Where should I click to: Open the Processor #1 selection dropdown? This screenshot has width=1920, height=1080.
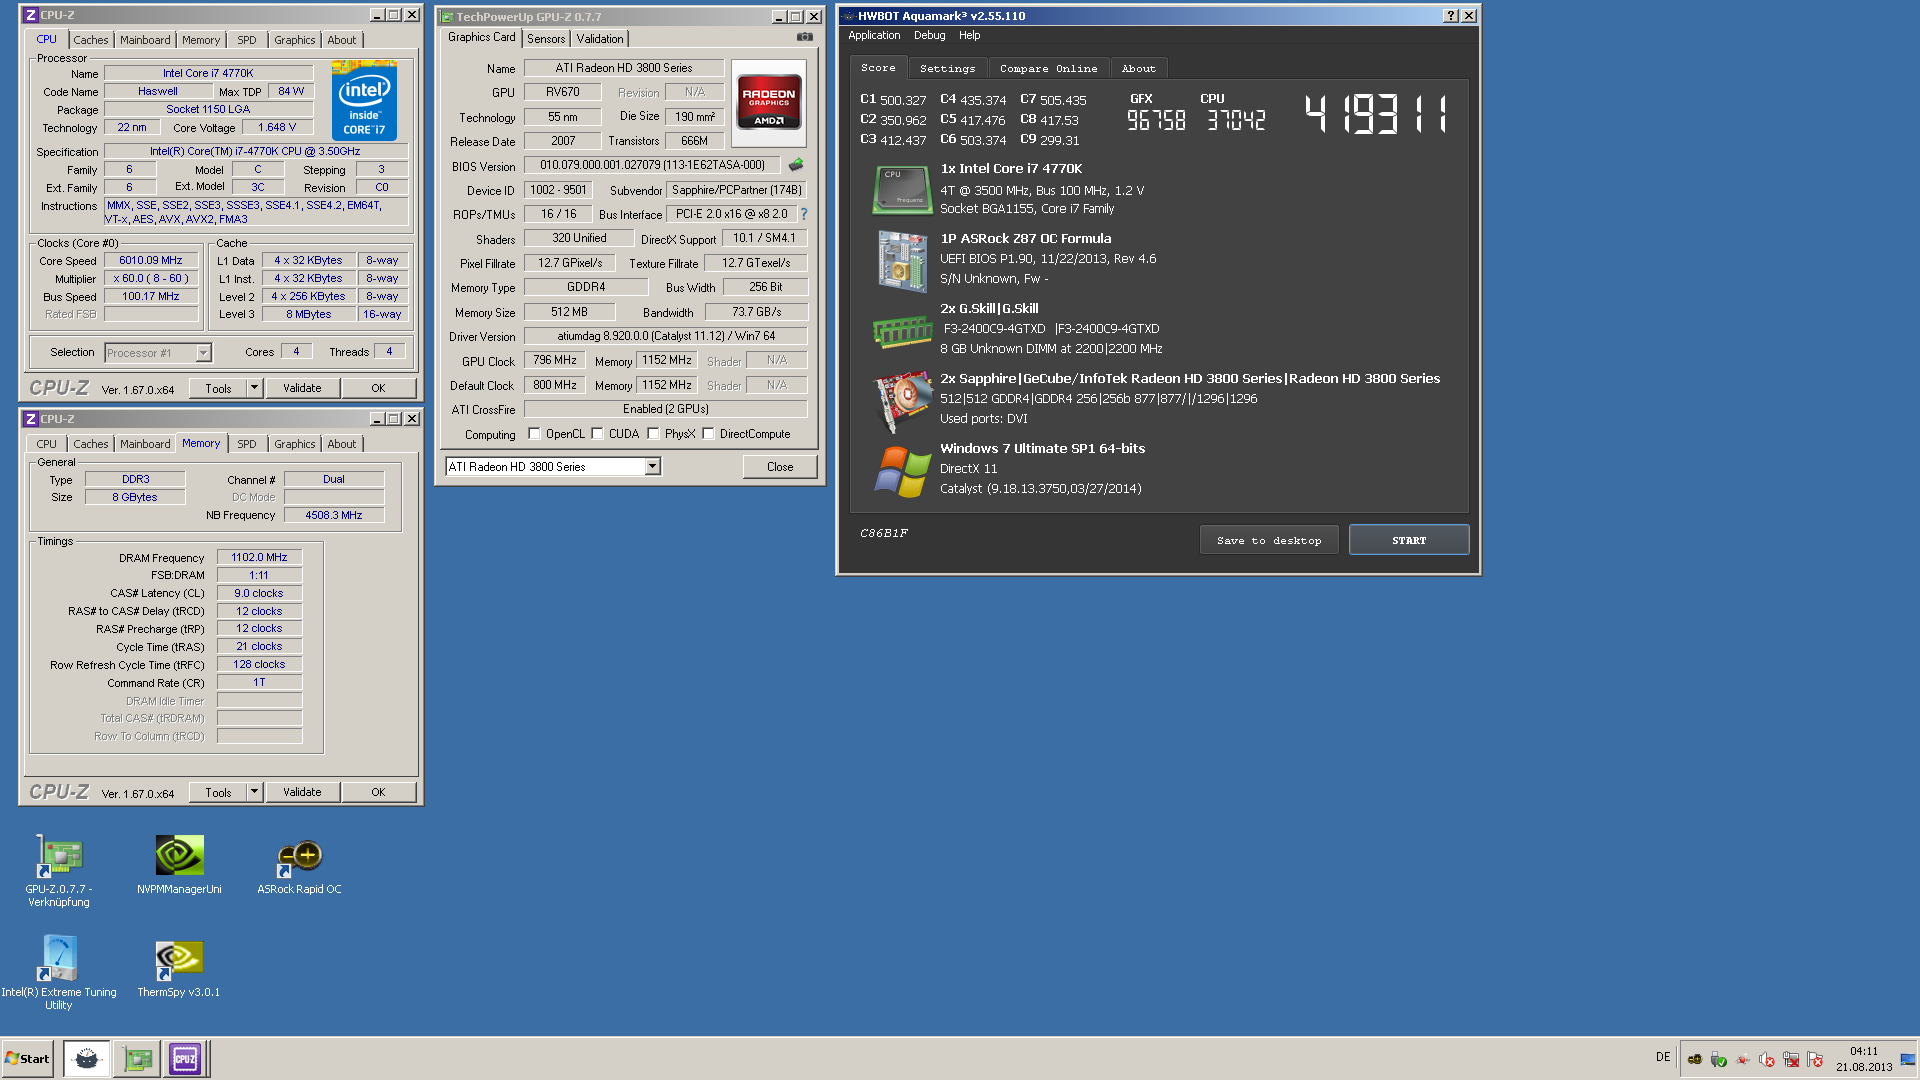[203, 353]
